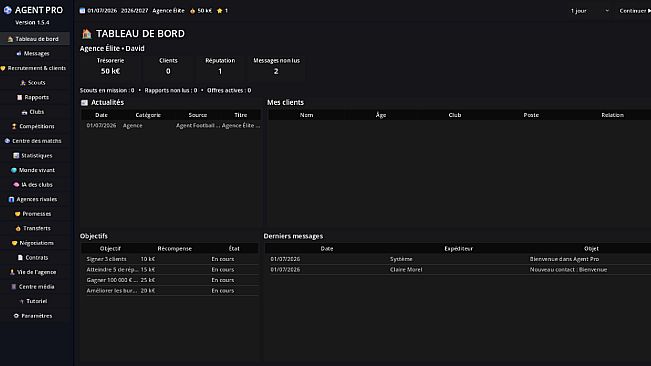651x366 pixels.
Task: Click the 2026/2027 season label in top bar
Action: [135, 11]
